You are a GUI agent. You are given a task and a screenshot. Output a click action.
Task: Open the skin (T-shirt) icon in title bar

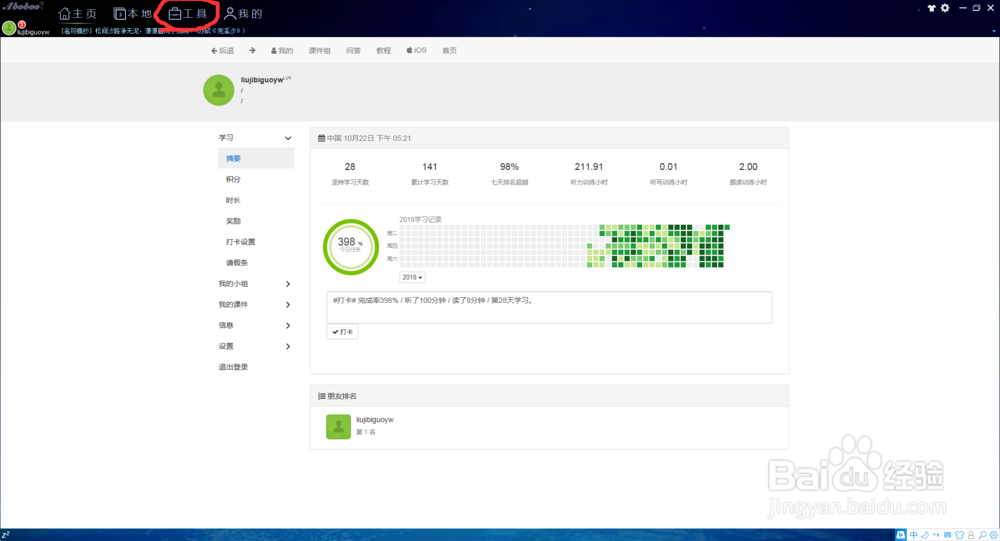[x=931, y=8]
